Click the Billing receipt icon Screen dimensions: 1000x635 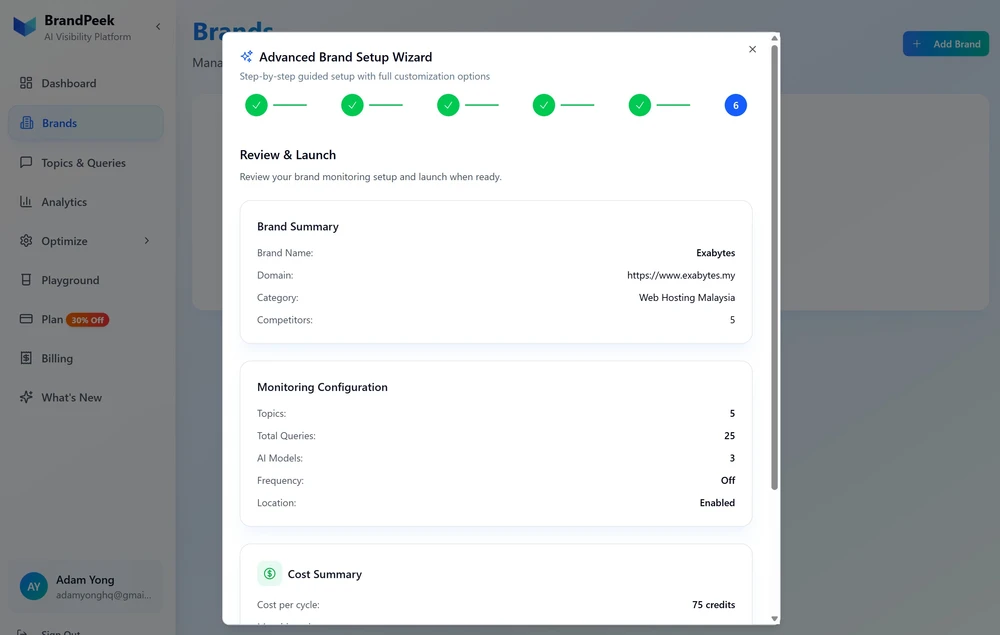tap(26, 358)
